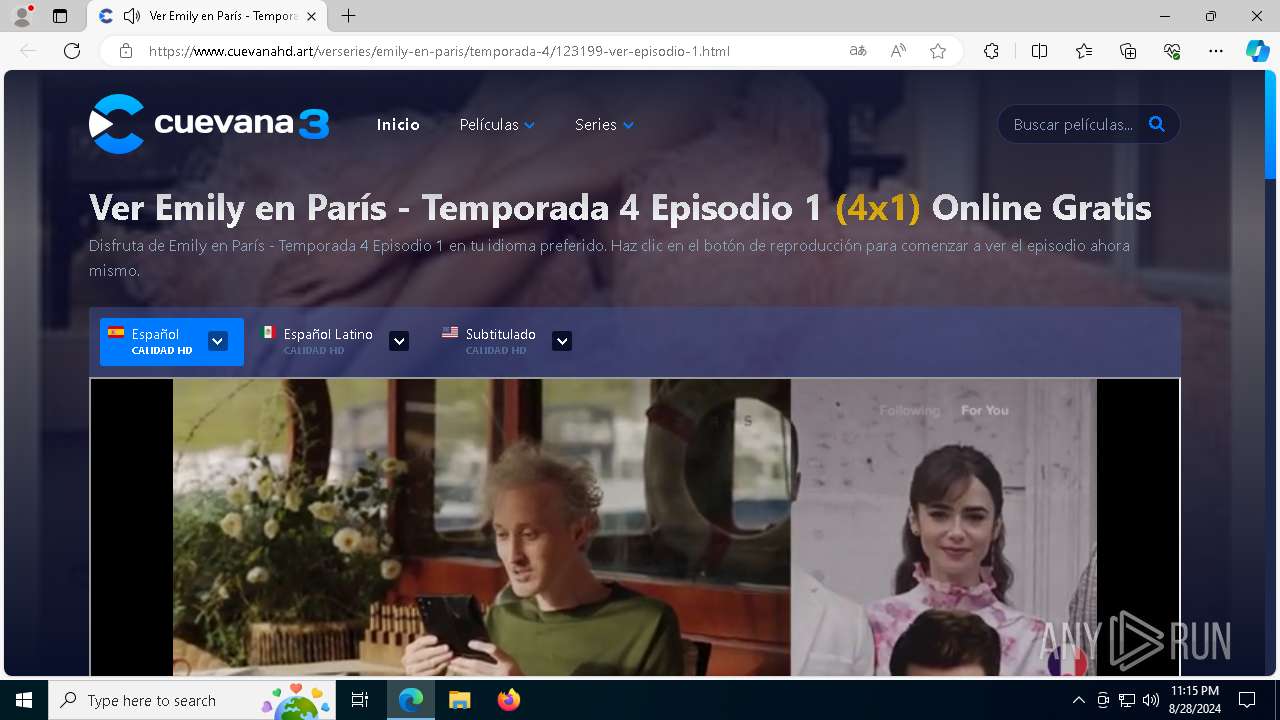1280x720 pixels.
Task: Open the taskbar clock and date
Action: (1194, 700)
